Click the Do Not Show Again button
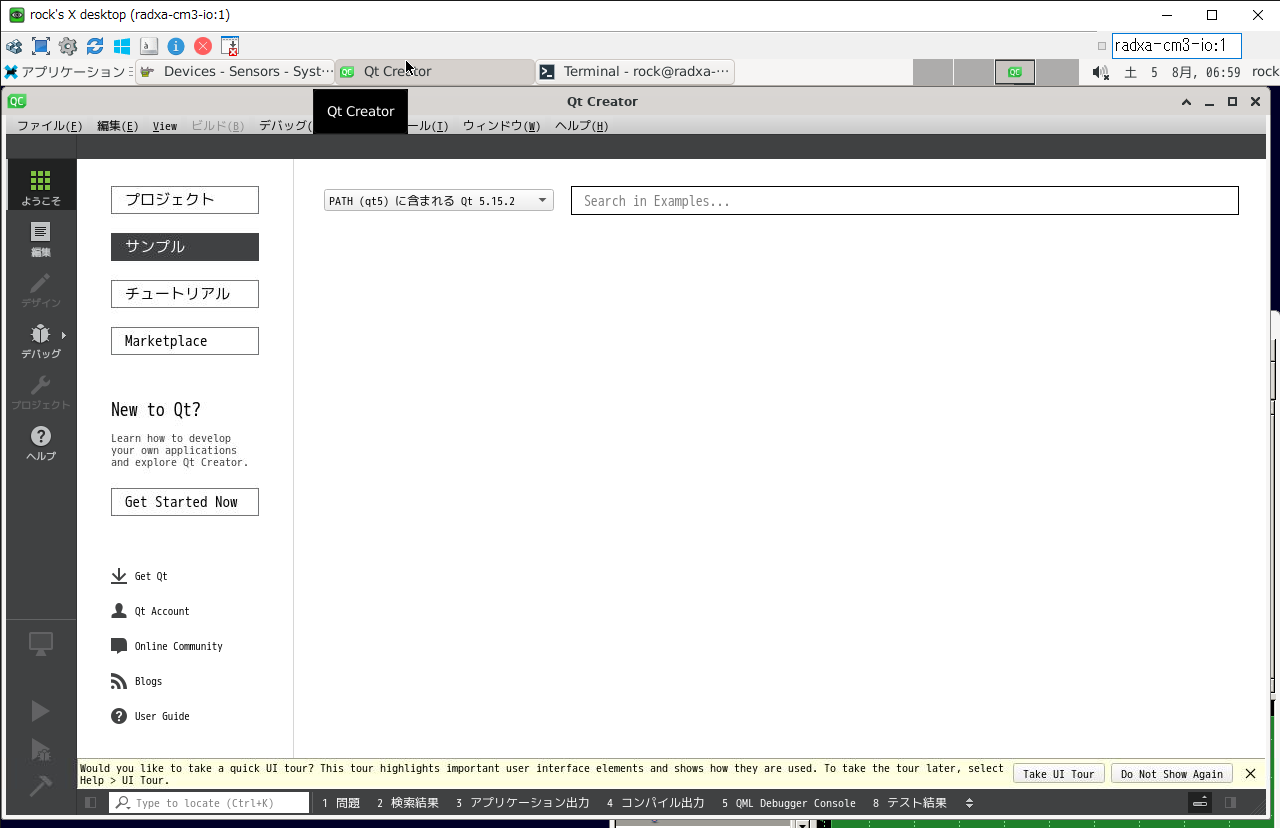The height and width of the screenshot is (828, 1280). 1171,774
